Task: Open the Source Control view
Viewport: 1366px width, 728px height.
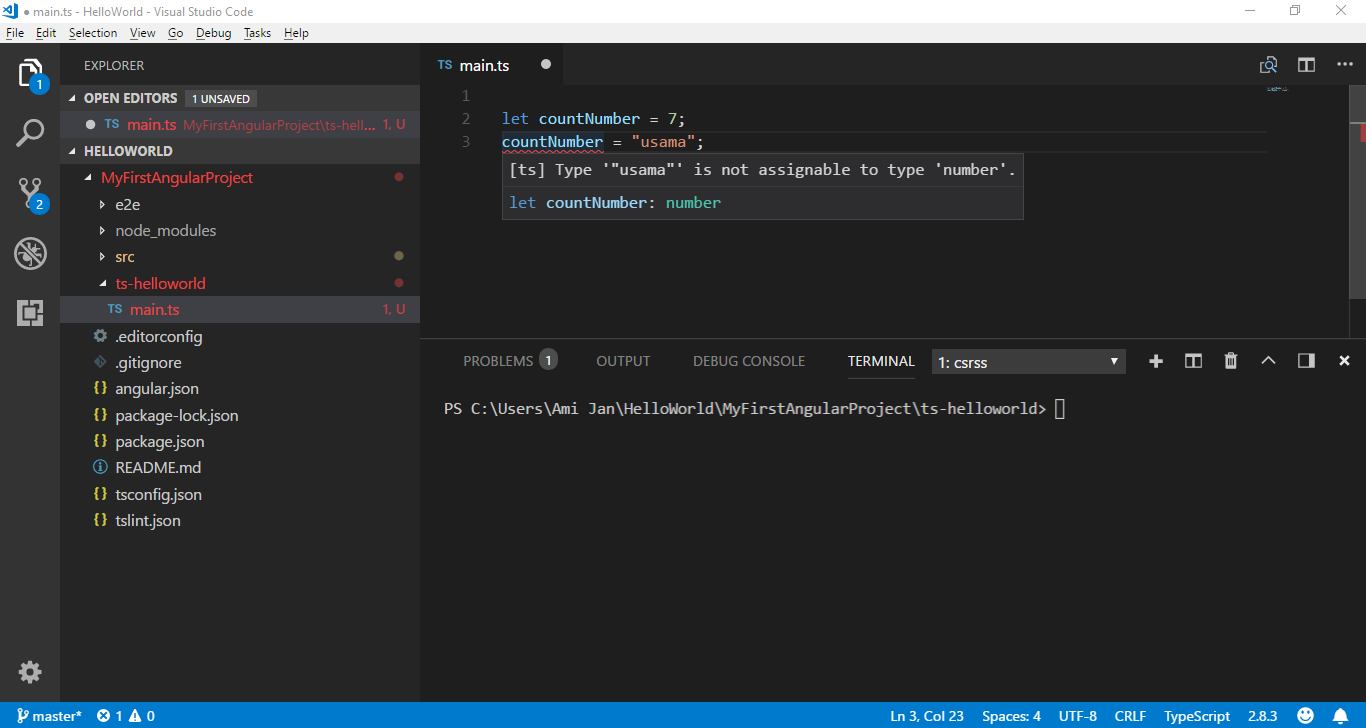Action: pos(30,194)
